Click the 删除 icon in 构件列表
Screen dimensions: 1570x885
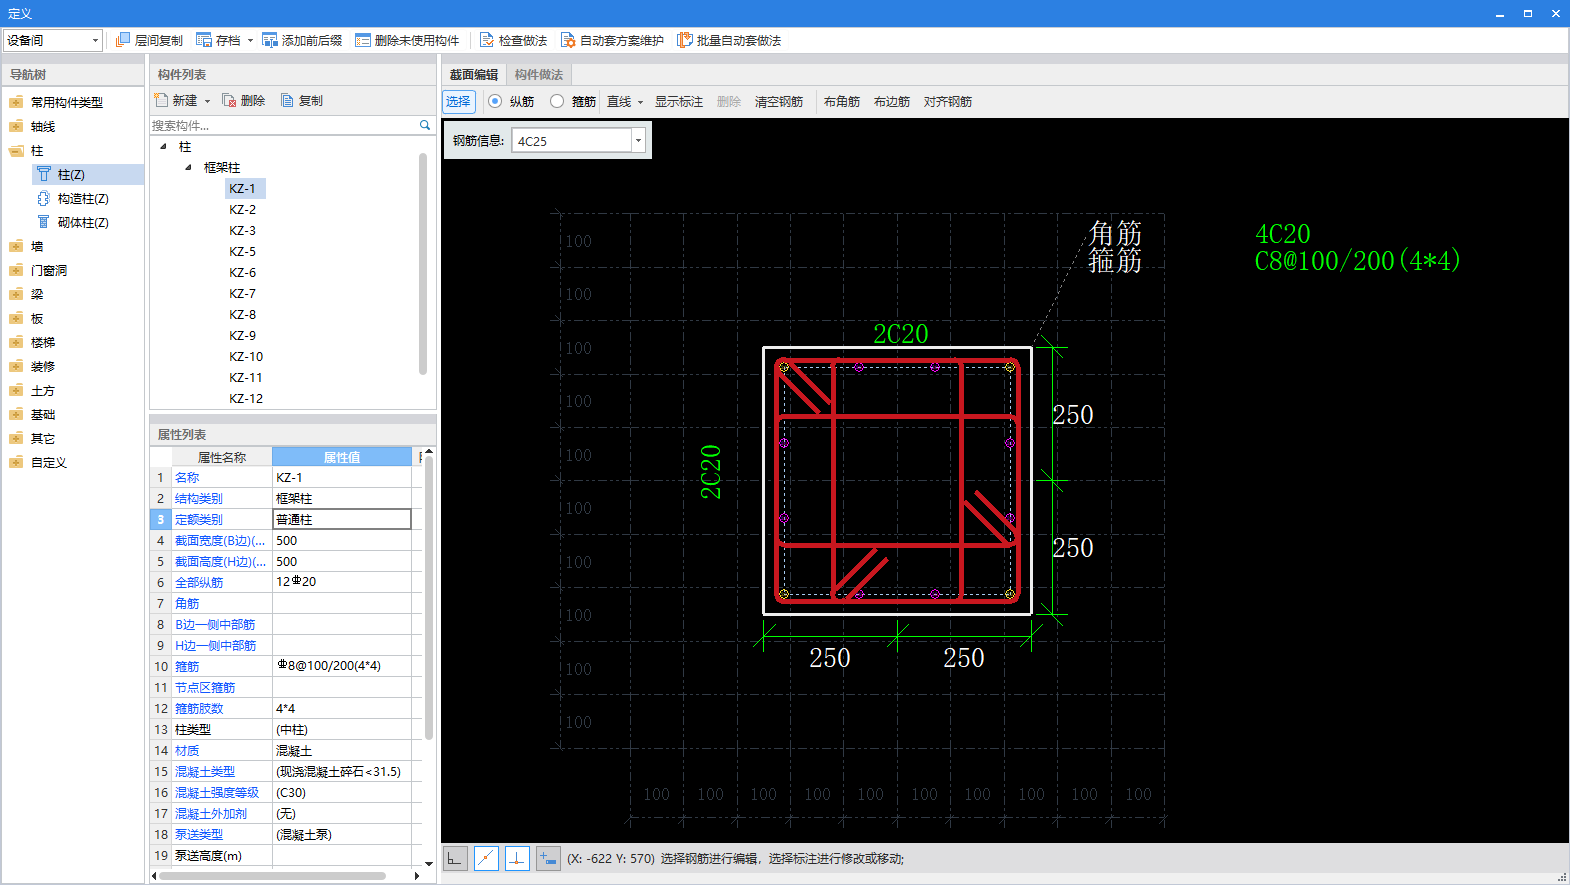click(229, 100)
